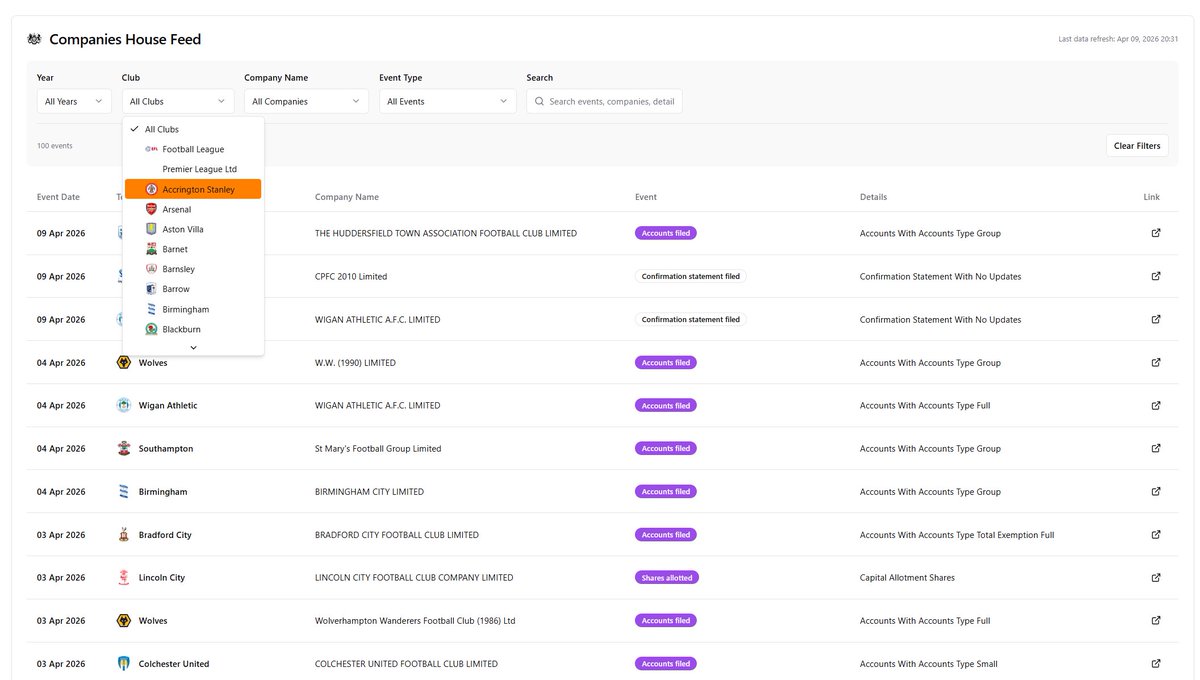Select highlighted Accrington Stanley option
The image size is (1200, 680).
pos(193,189)
